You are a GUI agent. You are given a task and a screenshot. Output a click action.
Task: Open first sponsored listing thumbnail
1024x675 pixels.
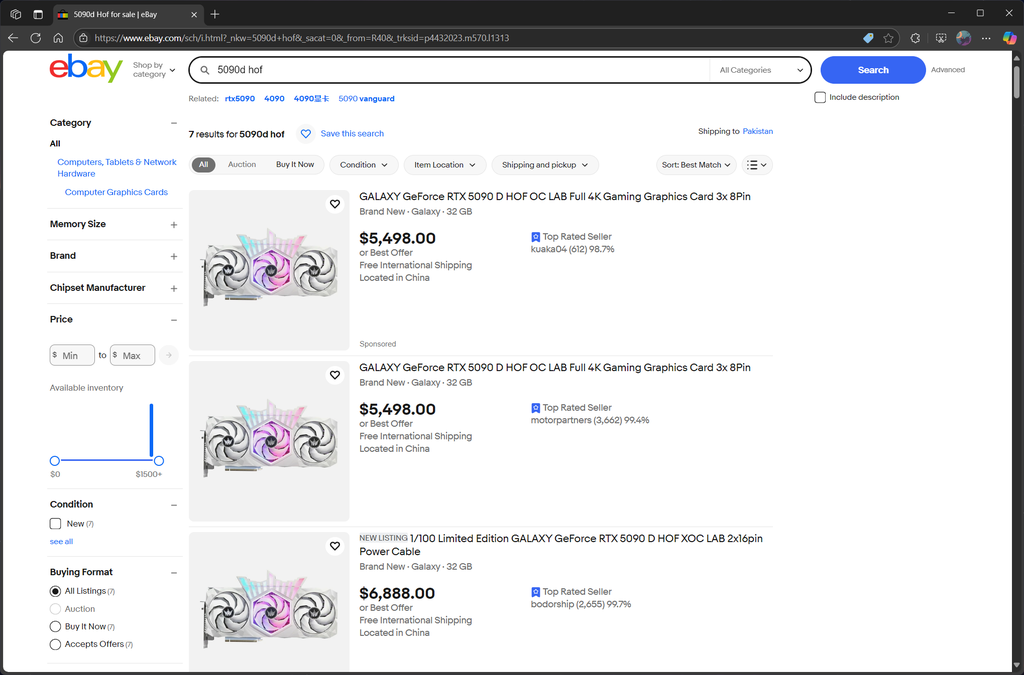click(269, 270)
